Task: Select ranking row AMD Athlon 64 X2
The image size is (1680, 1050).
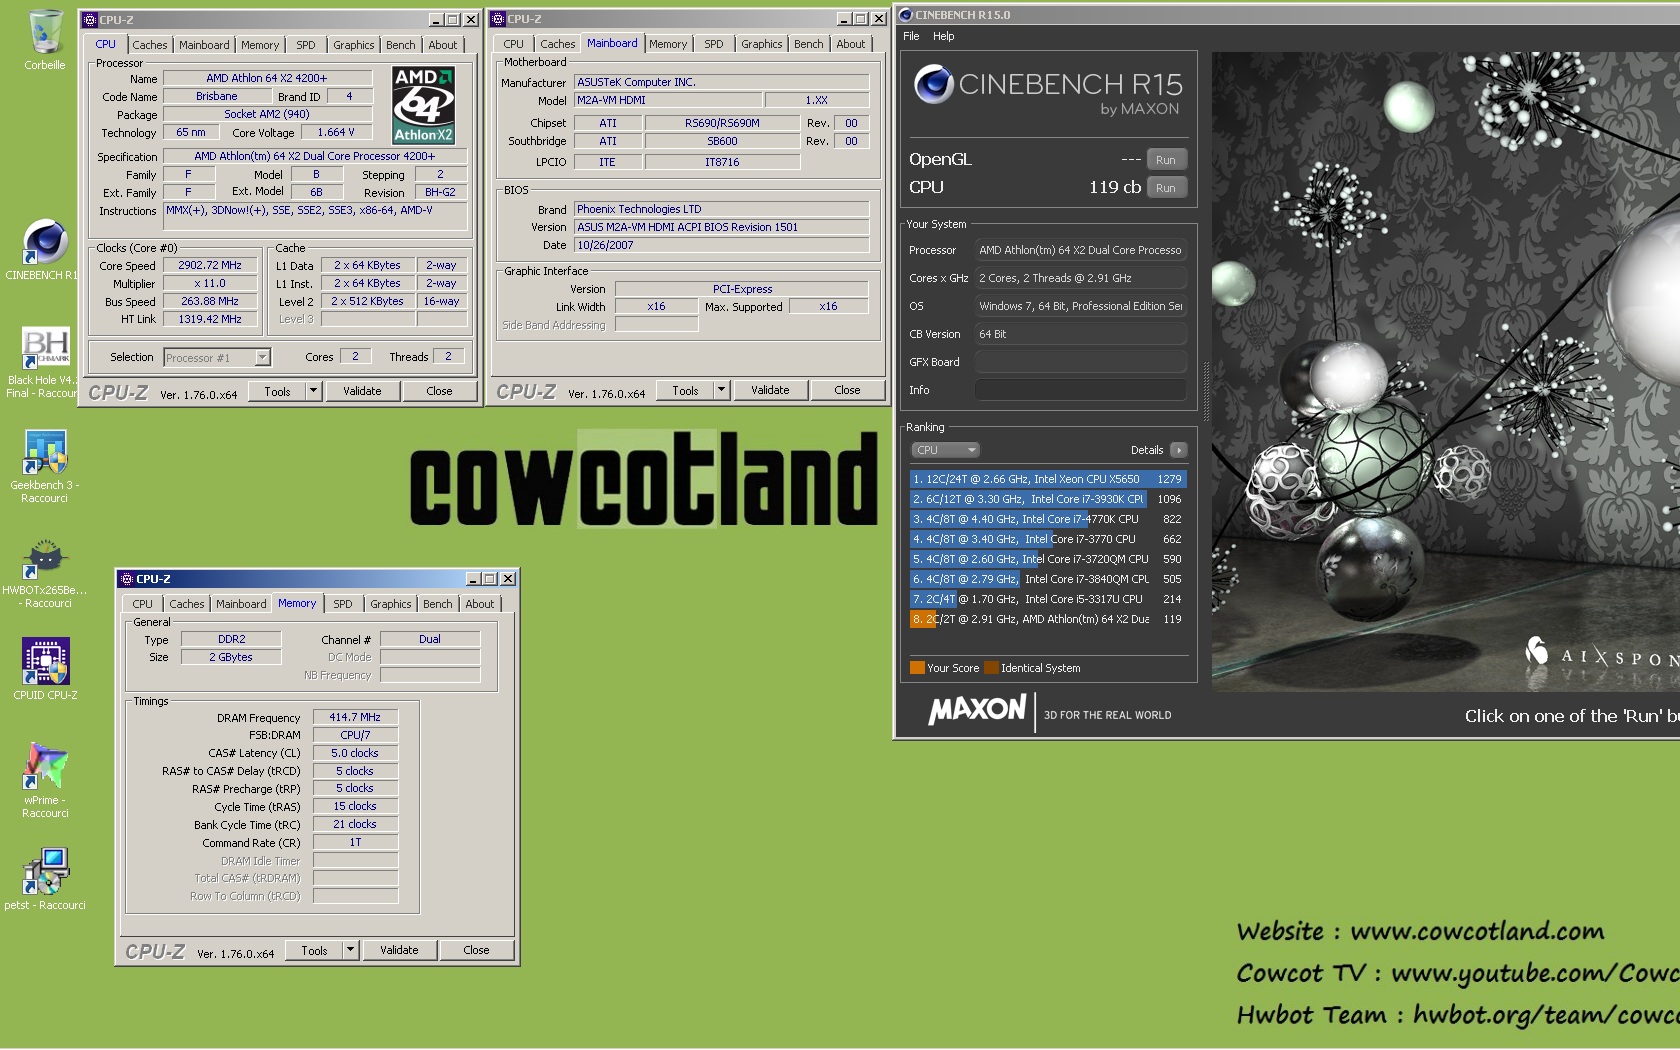Action: (x=1048, y=619)
